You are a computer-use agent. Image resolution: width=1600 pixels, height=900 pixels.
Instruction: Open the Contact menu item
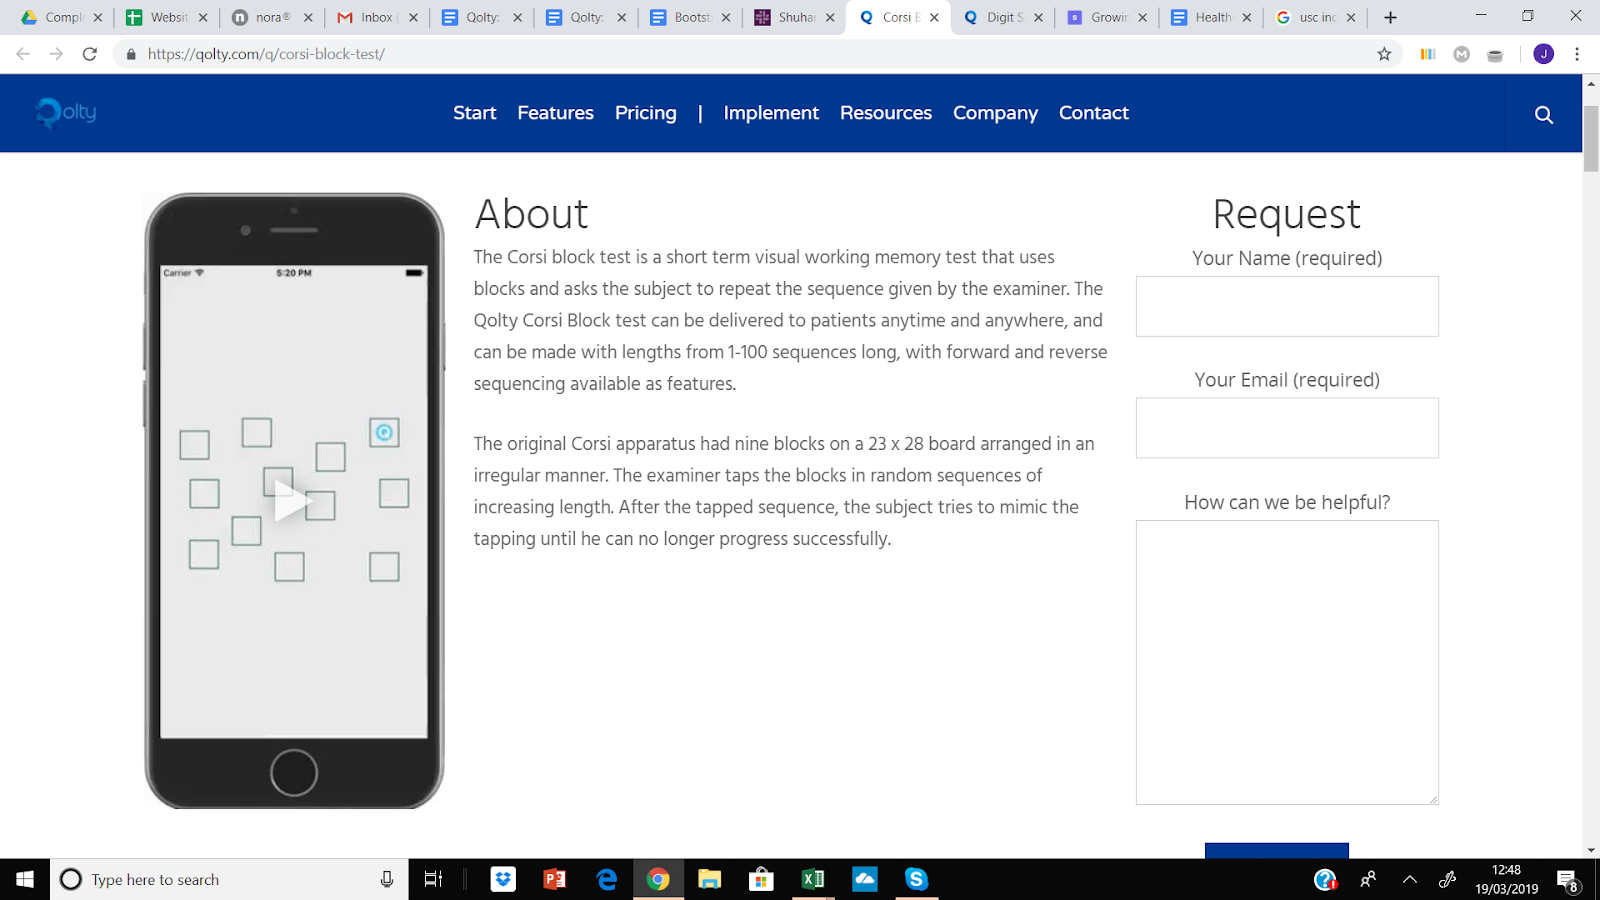tap(1093, 113)
